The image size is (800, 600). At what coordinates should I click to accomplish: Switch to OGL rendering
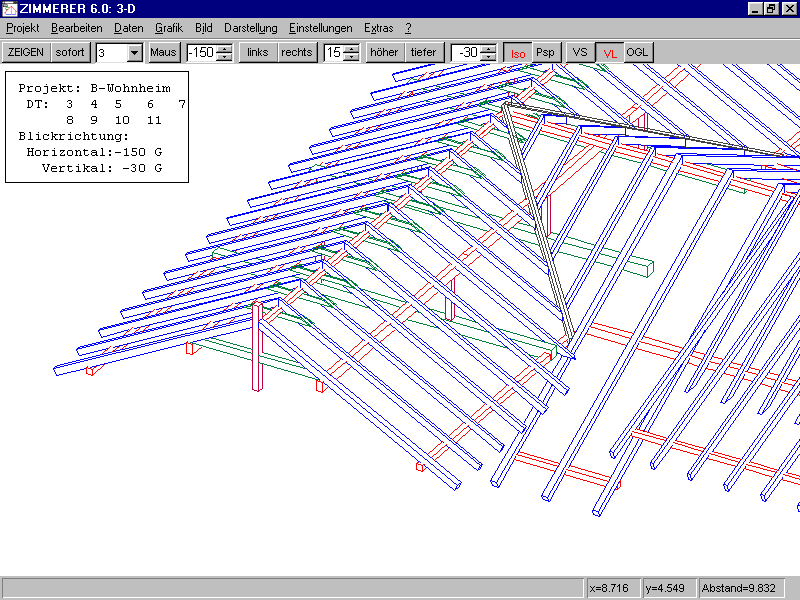coord(638,52)
